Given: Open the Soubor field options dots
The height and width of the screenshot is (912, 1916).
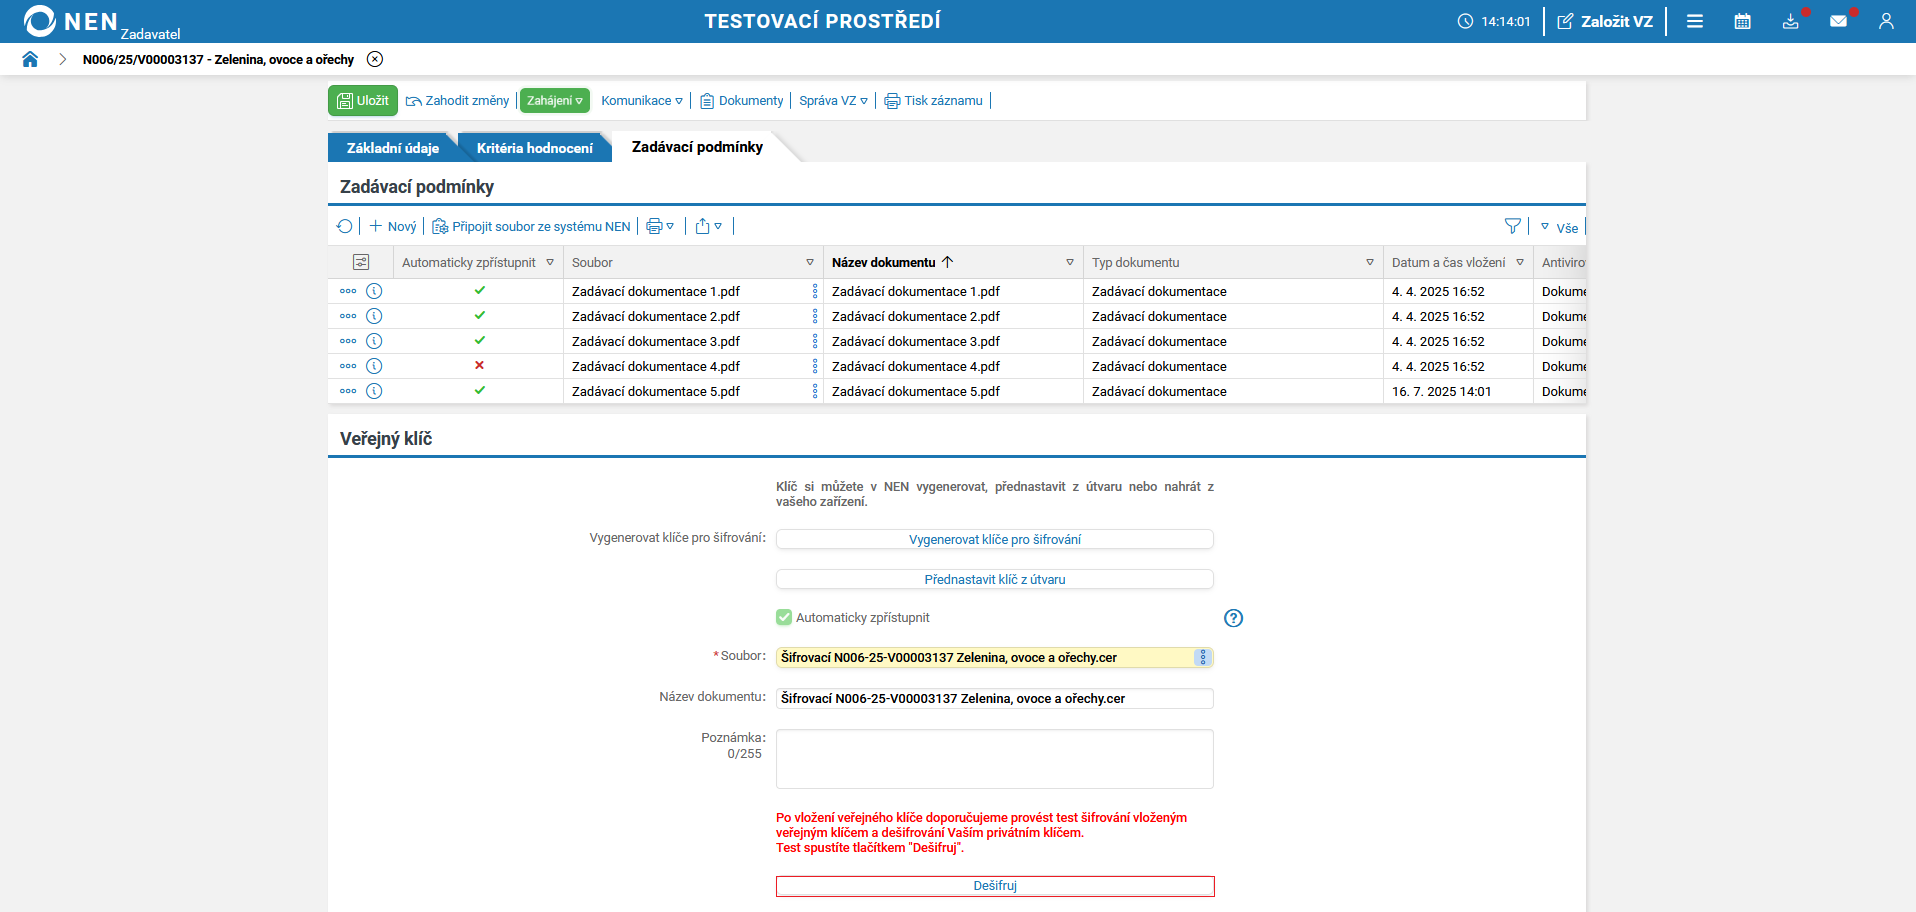Looking at the screenshot, I should click(x=1203, y=658).
